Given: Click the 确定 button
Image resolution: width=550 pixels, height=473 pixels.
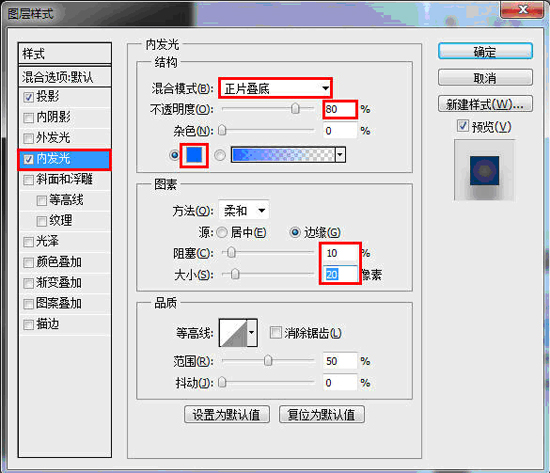Looking at the screenshot, I should 485,52.
